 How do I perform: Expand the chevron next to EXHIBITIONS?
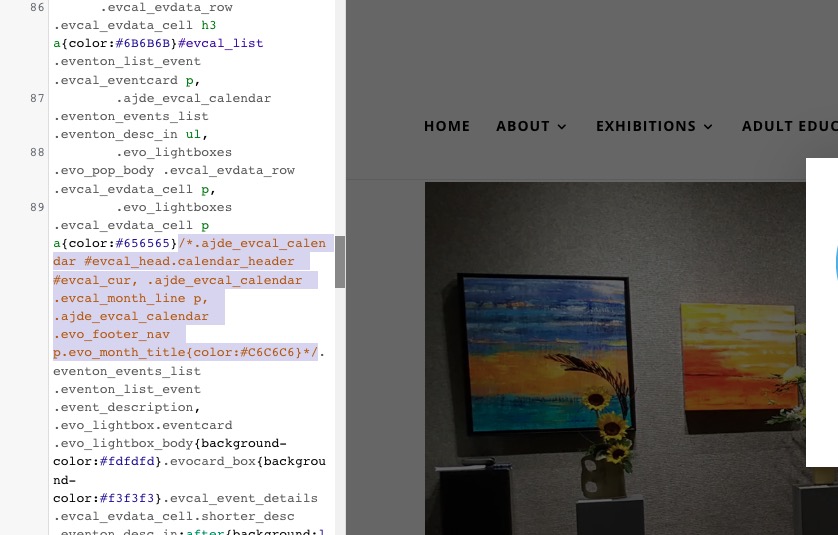point(708,127)
